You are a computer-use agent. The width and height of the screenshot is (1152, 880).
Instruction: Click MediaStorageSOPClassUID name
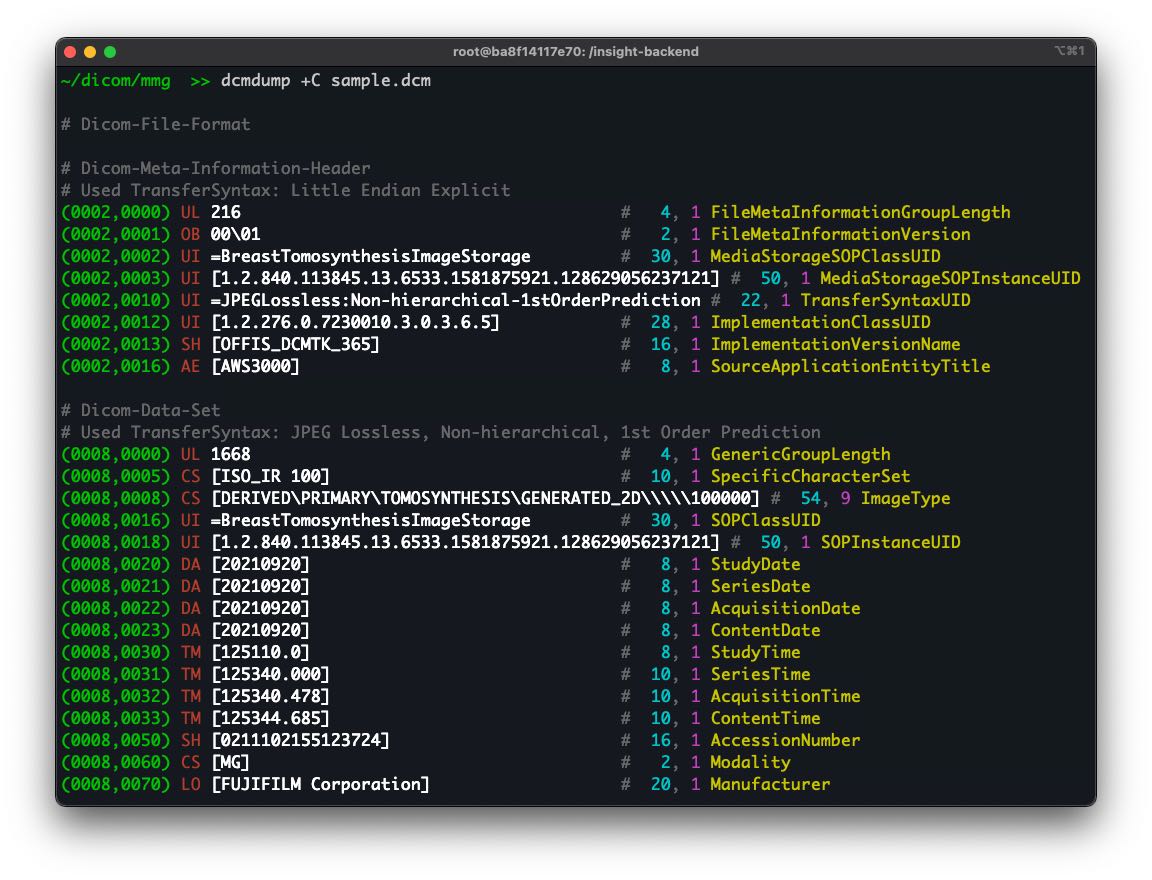[825, 256]
